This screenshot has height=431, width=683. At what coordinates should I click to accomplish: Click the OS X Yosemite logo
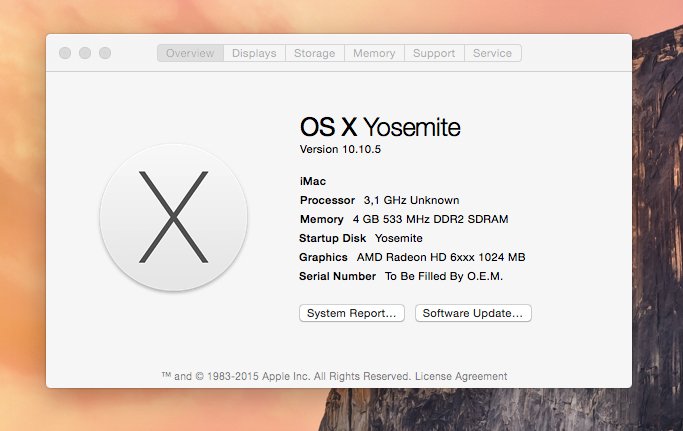tap(173, 217)
